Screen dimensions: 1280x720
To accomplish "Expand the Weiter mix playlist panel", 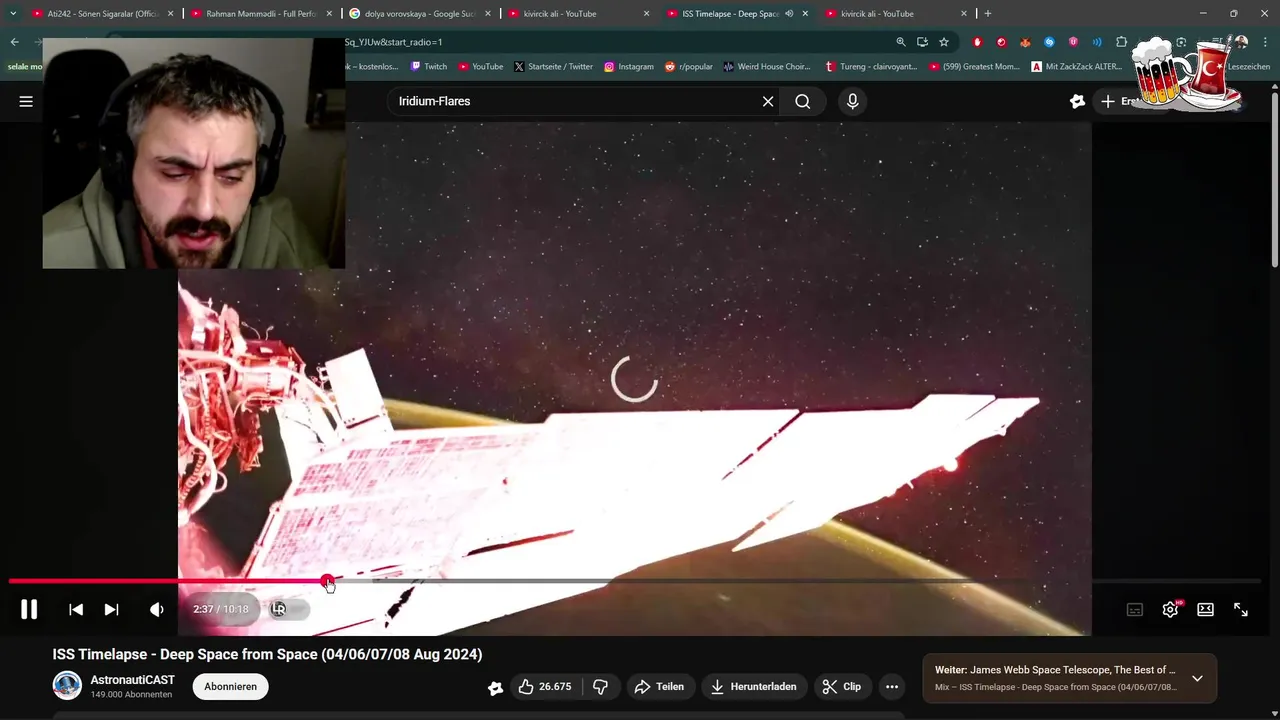I will (1197, 679).
